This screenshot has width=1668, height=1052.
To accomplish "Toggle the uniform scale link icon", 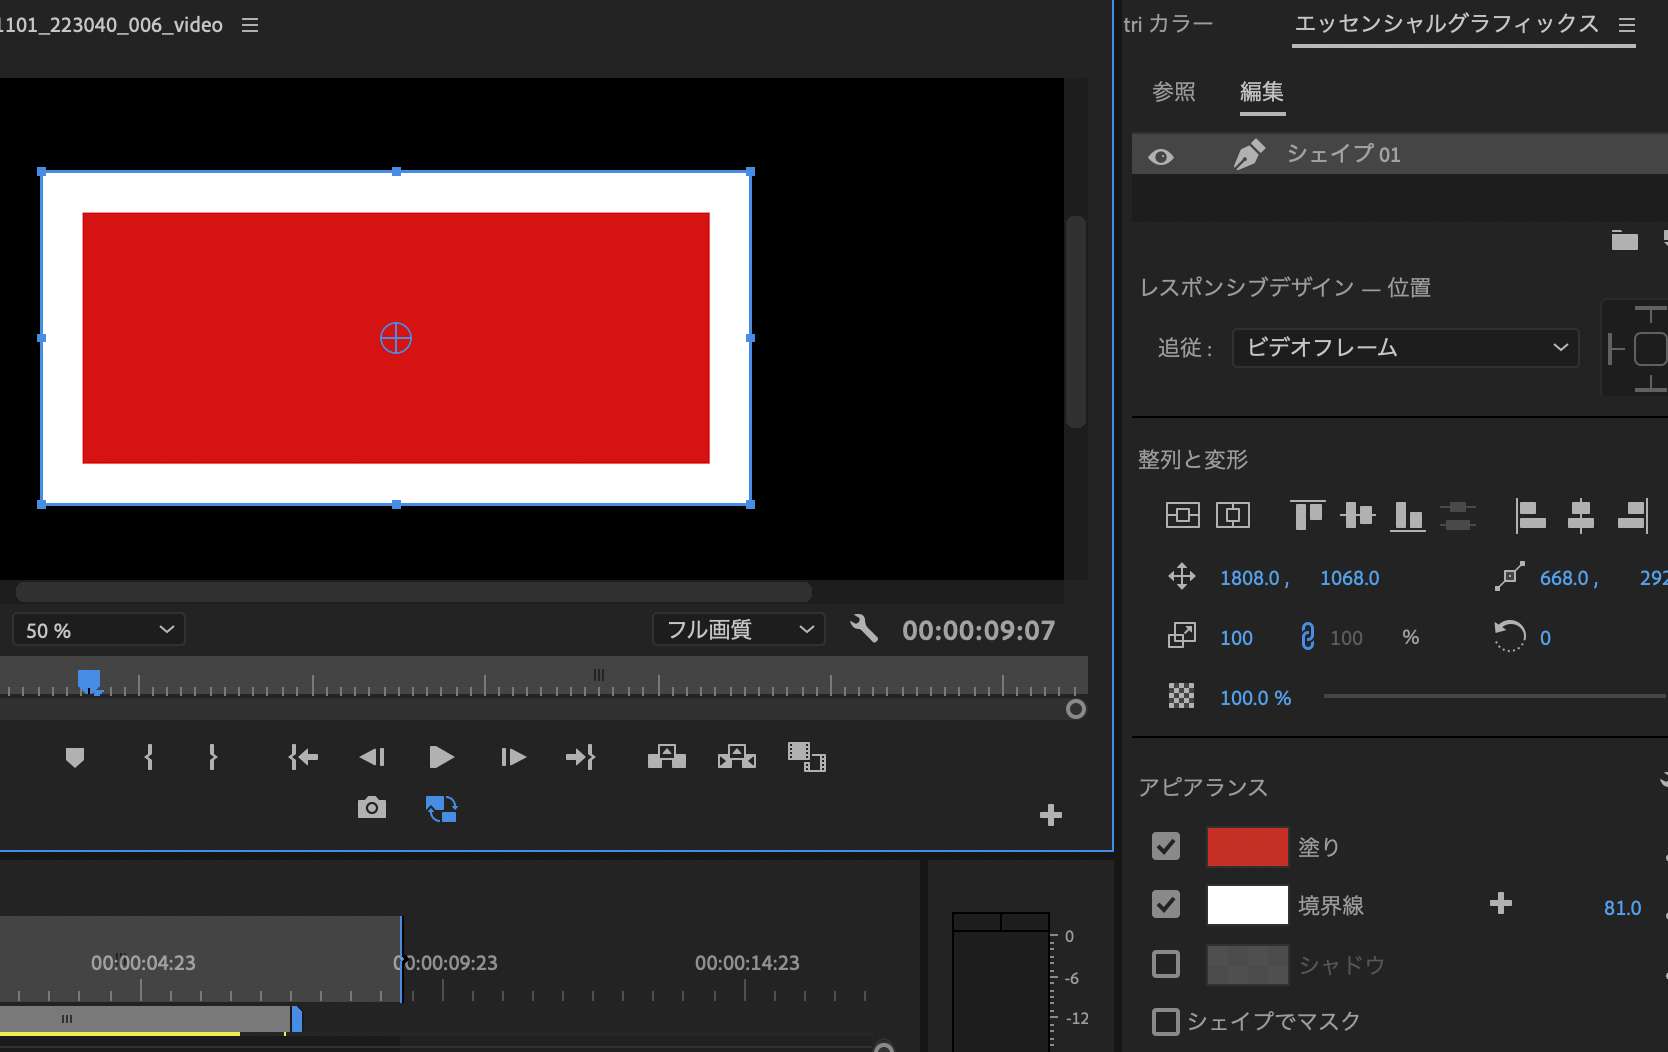I will coord(1307,636).
